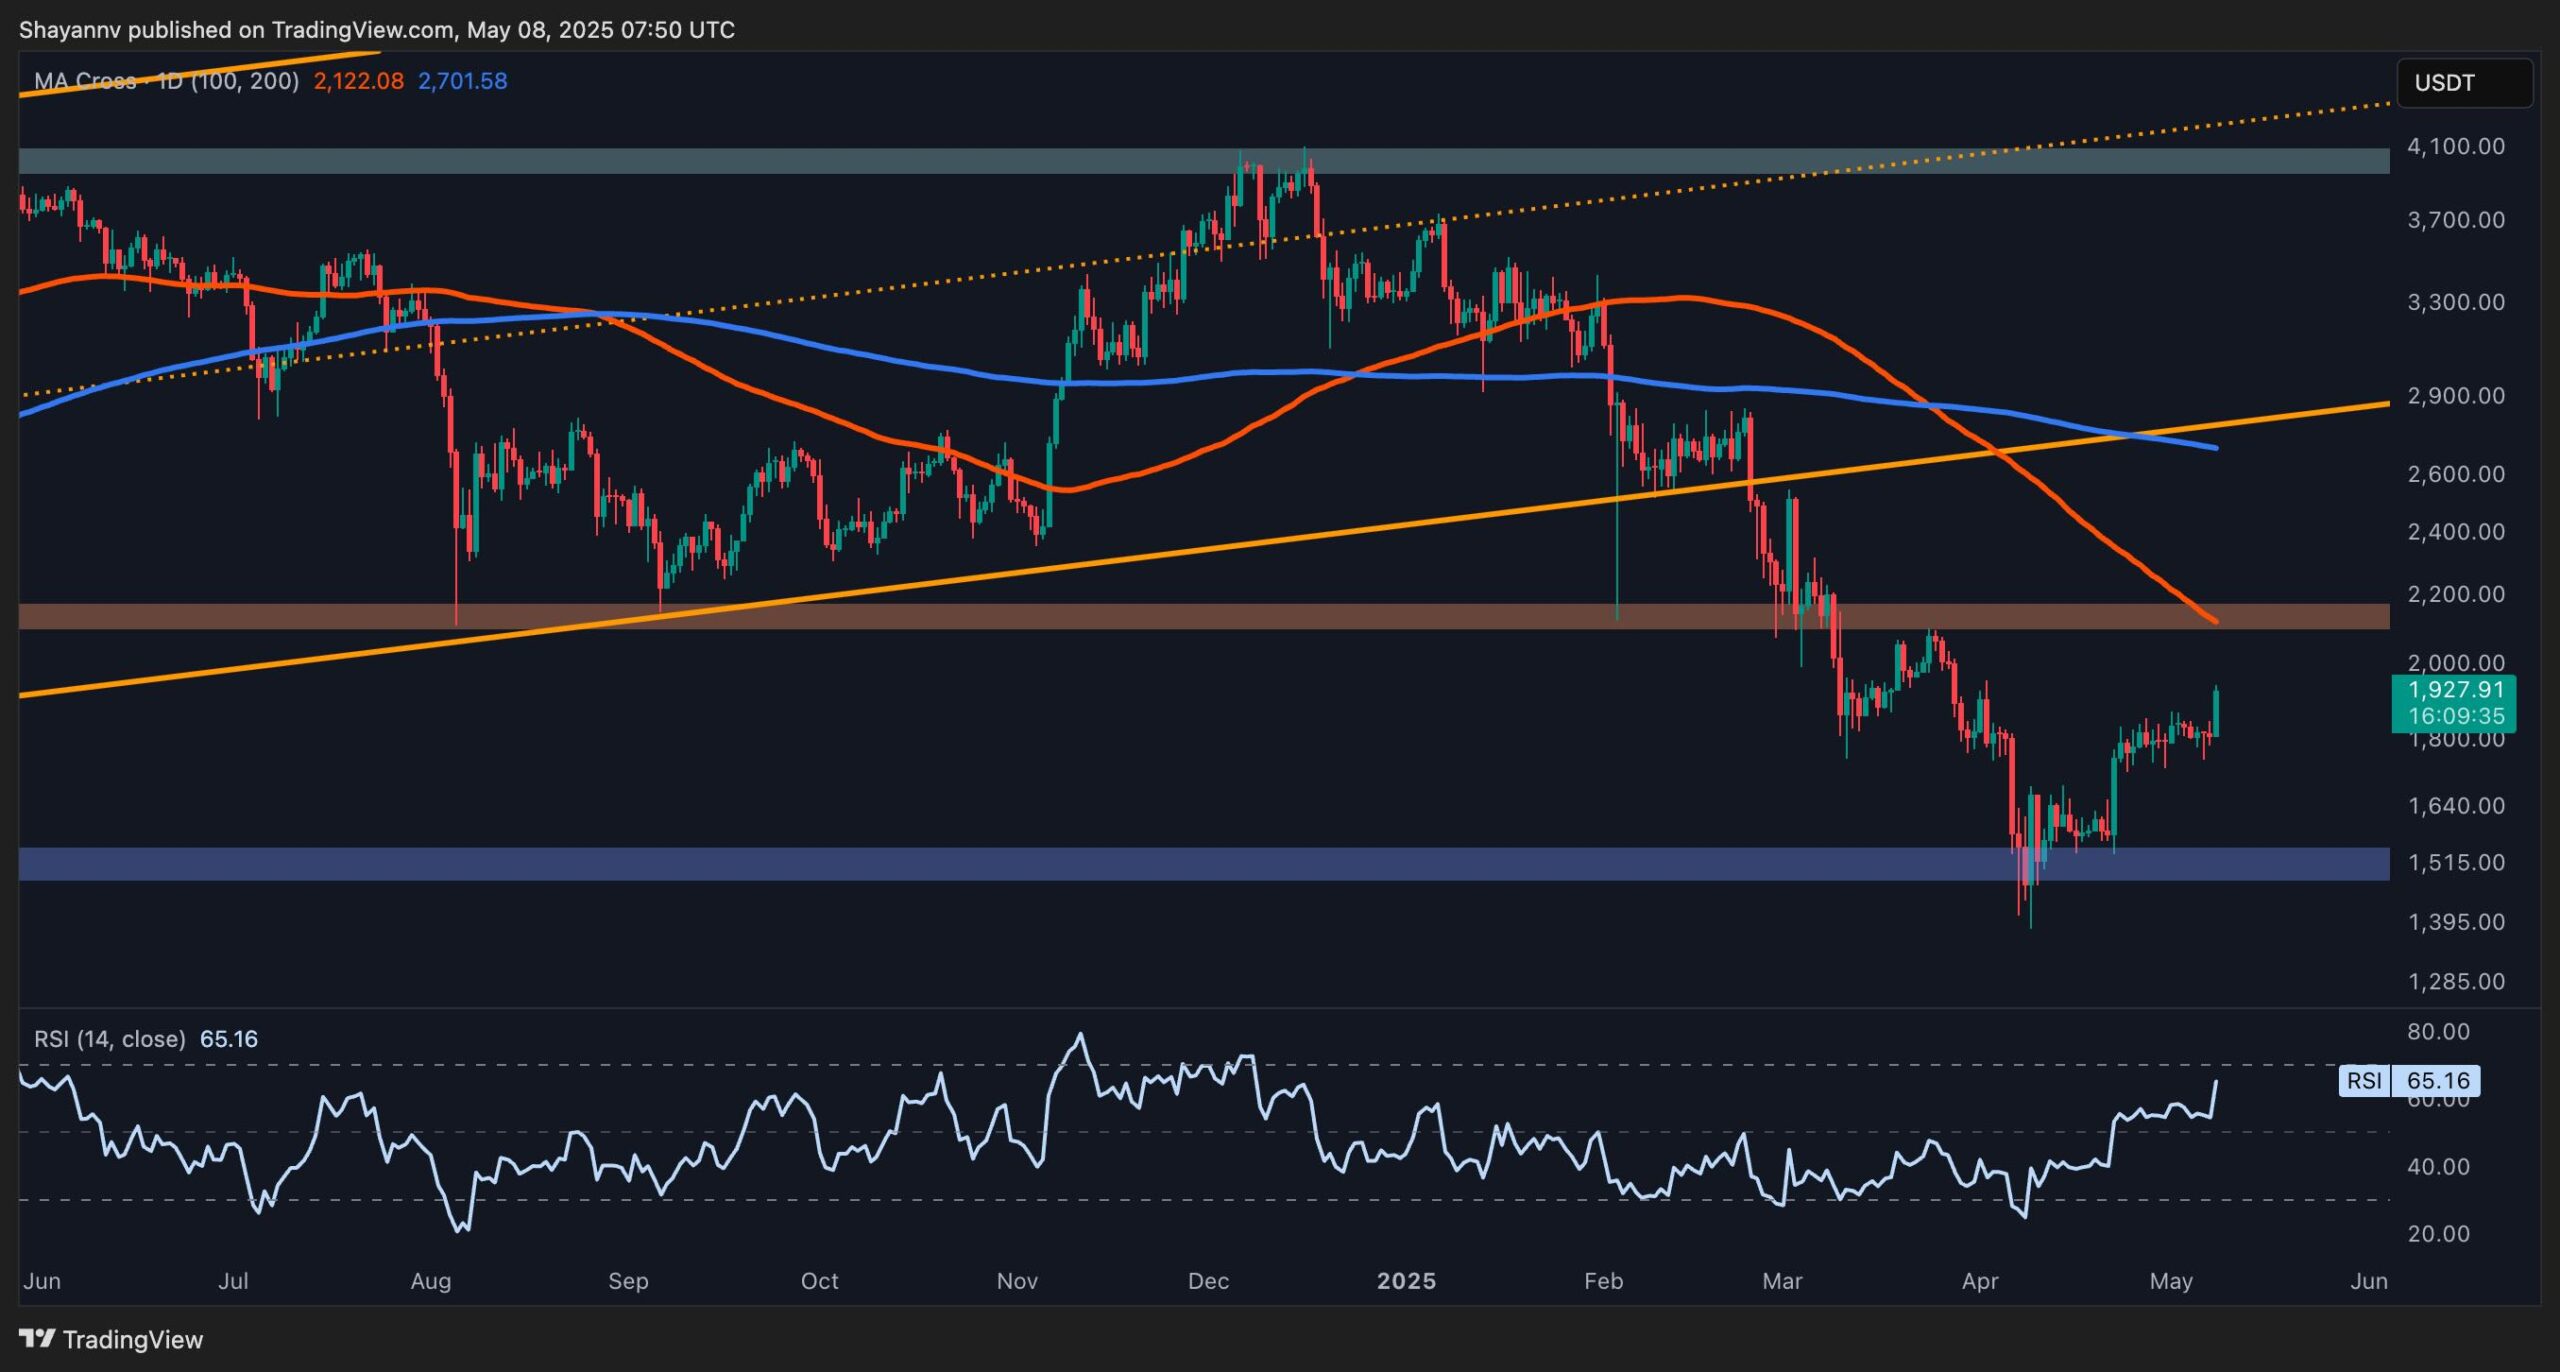Viewport: 2560px width, 1372px height.
Task: Expand the MA Cross value 2,122.08
Action: [357, 82]
